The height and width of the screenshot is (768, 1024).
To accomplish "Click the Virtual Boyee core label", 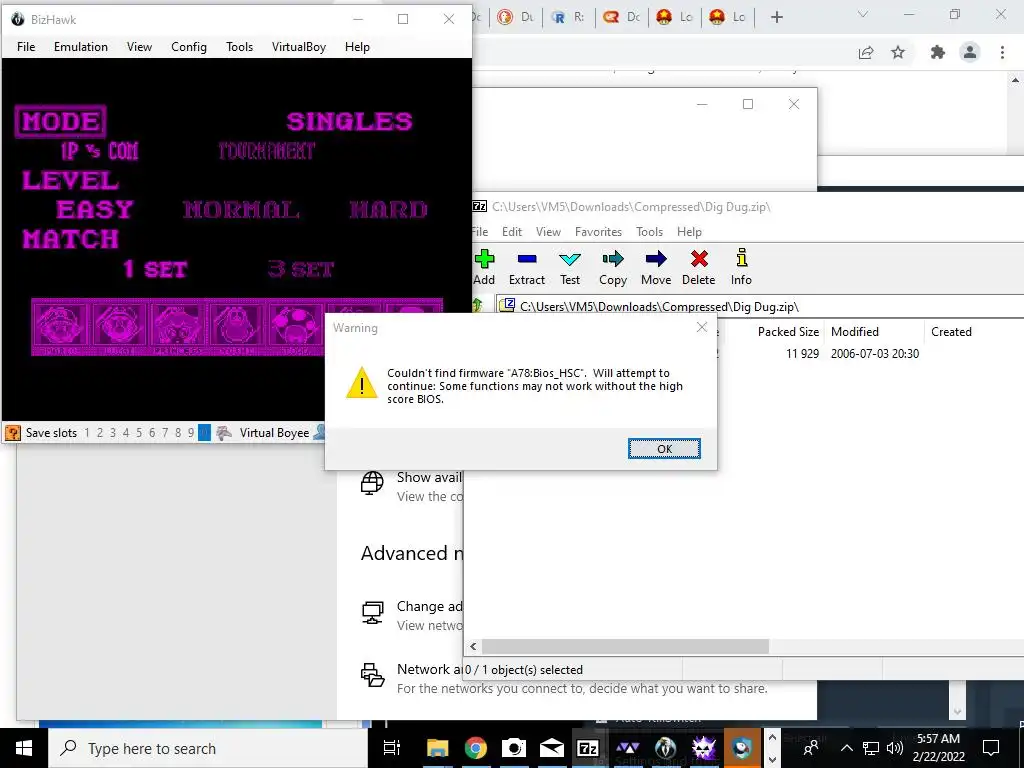I will [x=274, y=432].
